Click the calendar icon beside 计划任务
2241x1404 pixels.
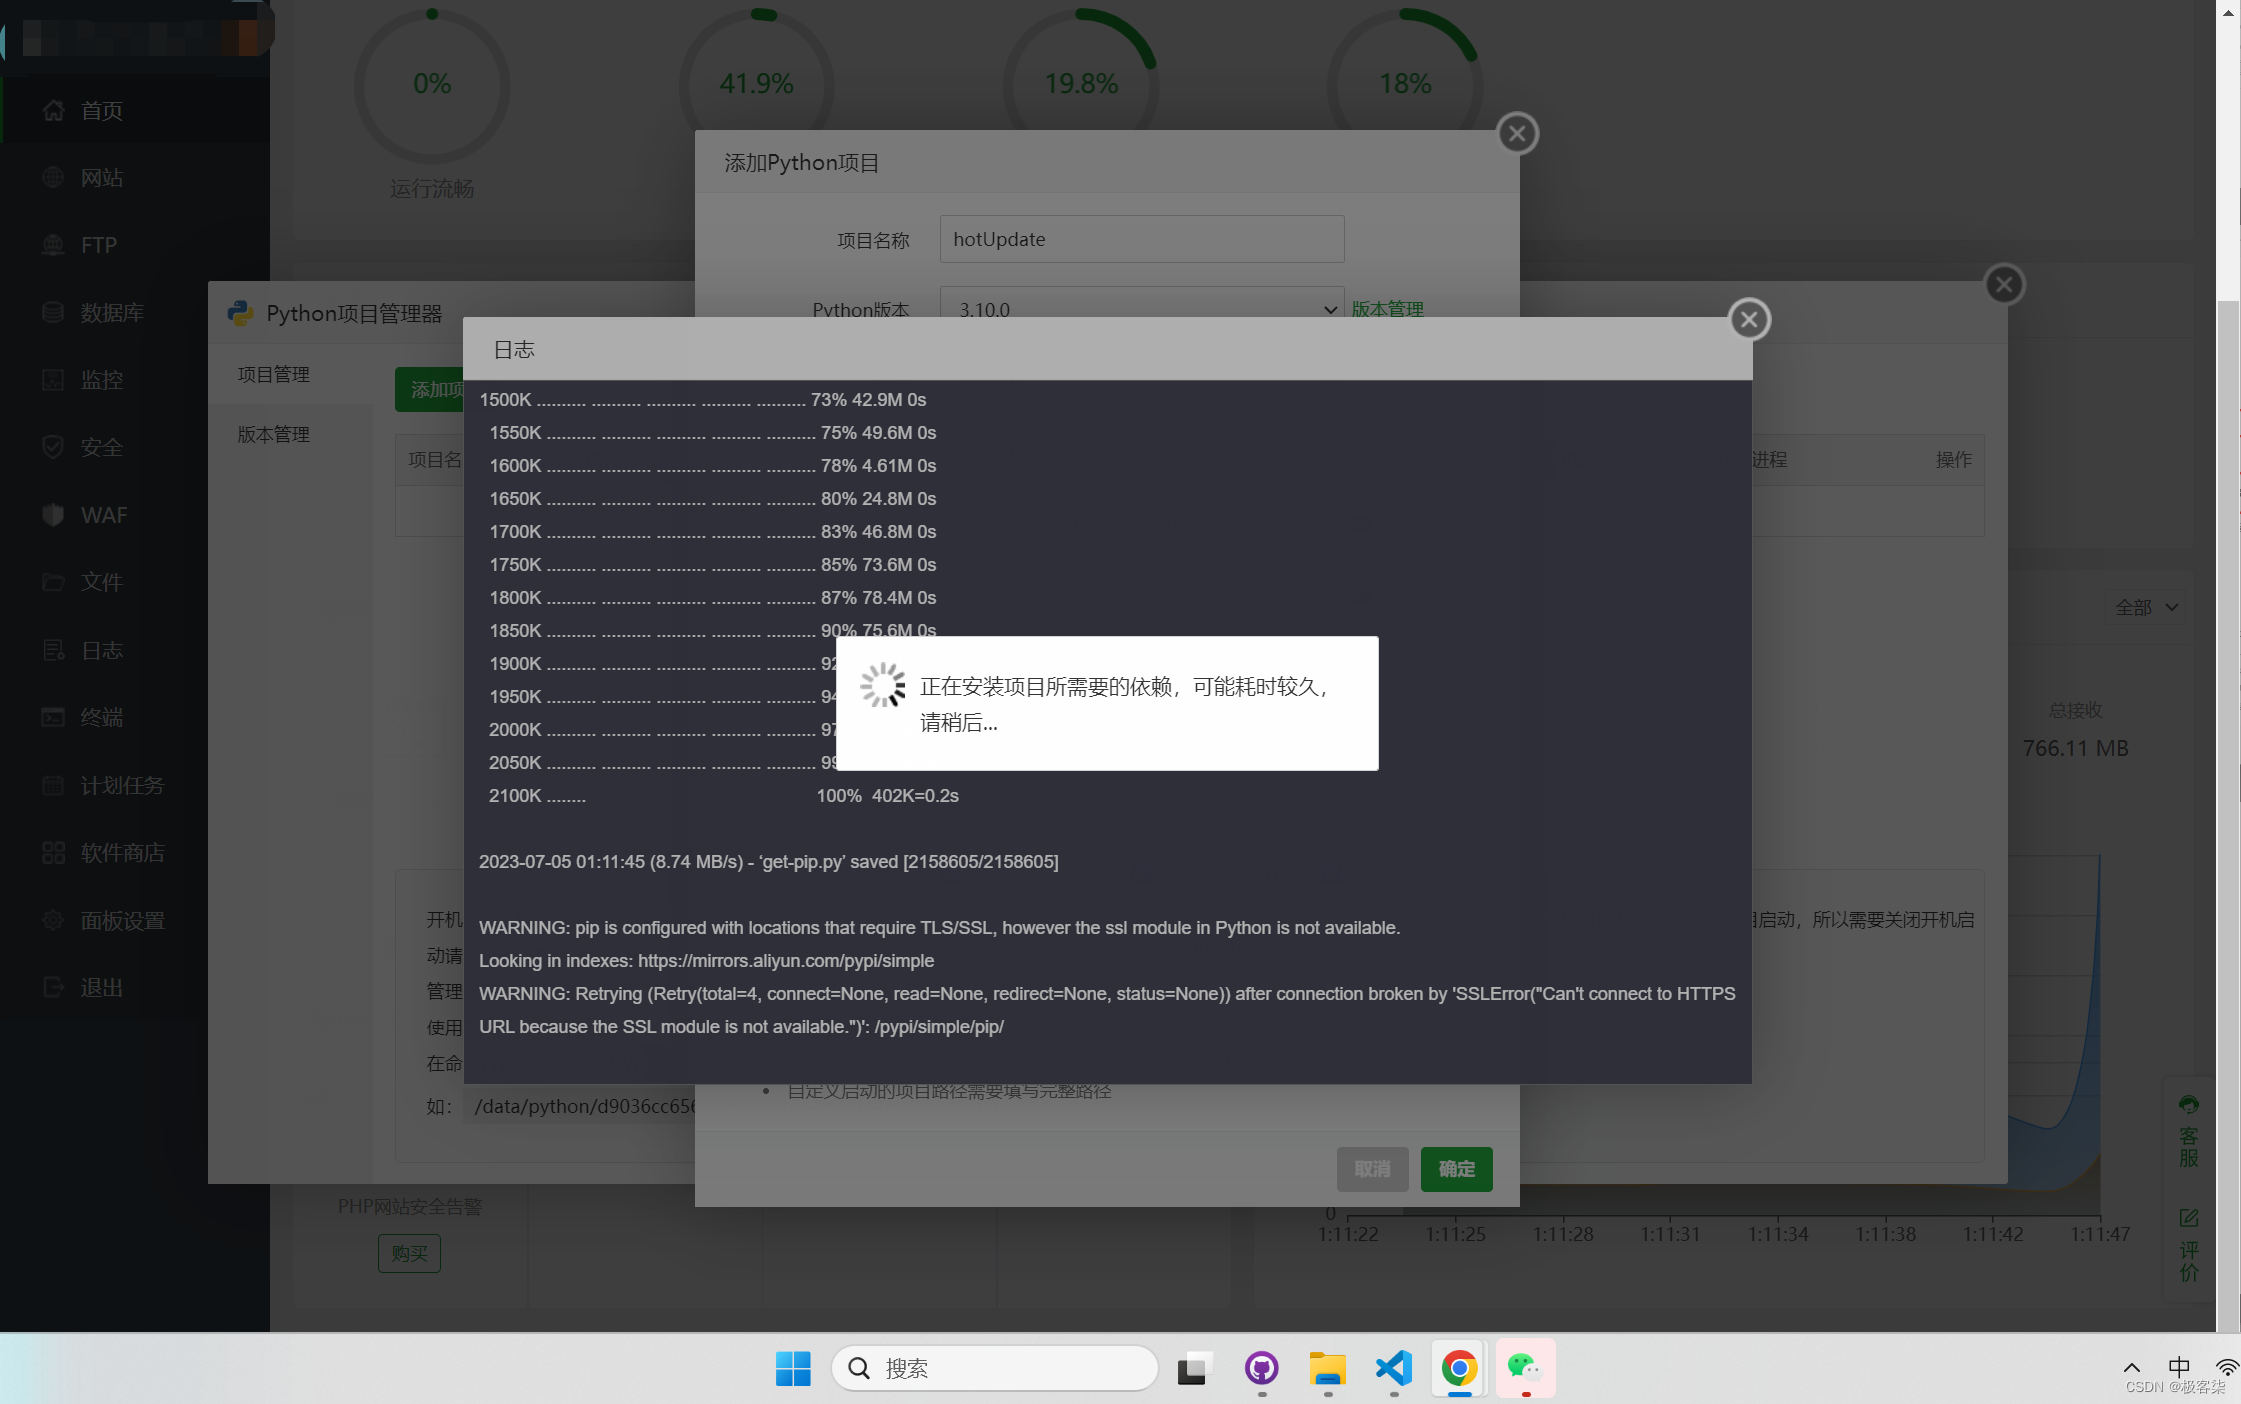point(54,785)
